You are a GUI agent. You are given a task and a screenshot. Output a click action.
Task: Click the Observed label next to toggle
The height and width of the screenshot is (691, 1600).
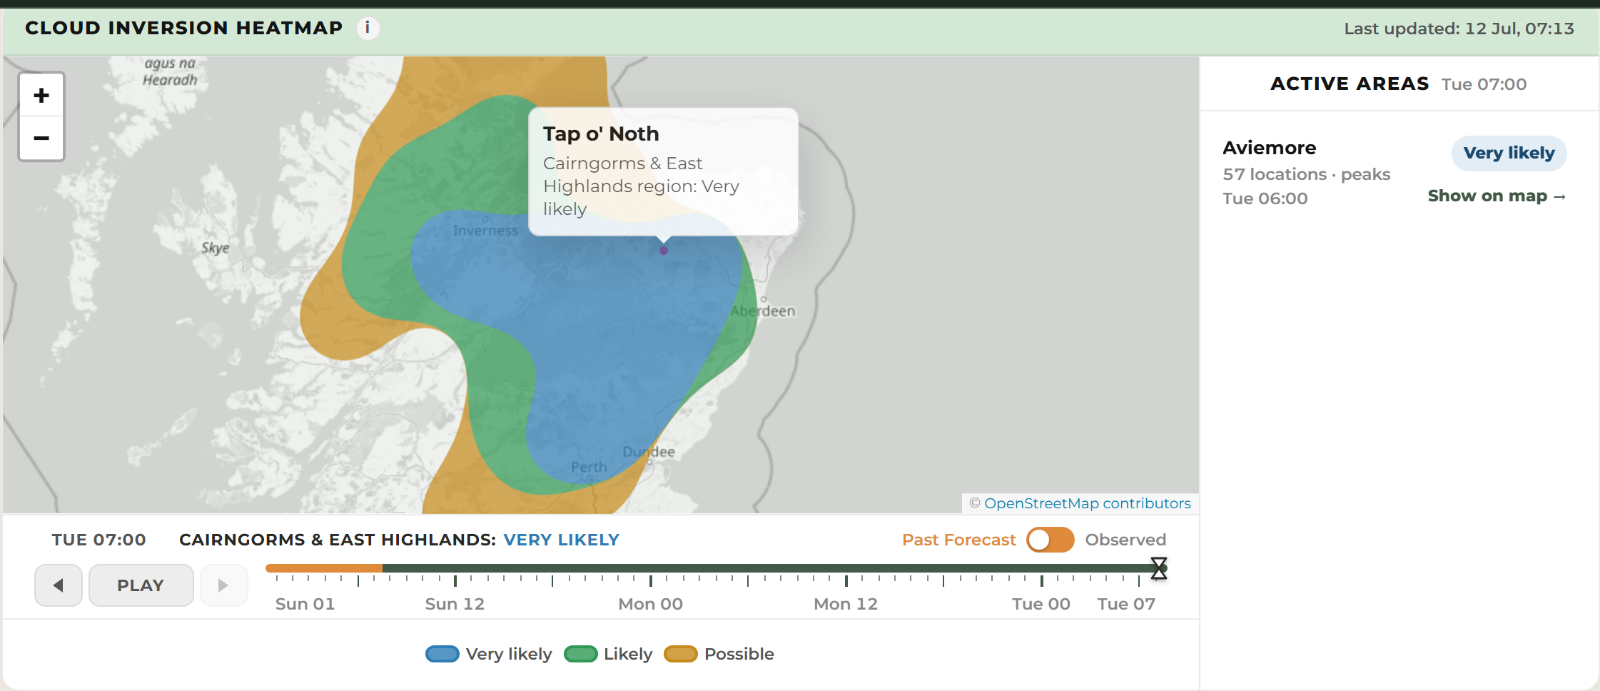tap(1126, 540)
